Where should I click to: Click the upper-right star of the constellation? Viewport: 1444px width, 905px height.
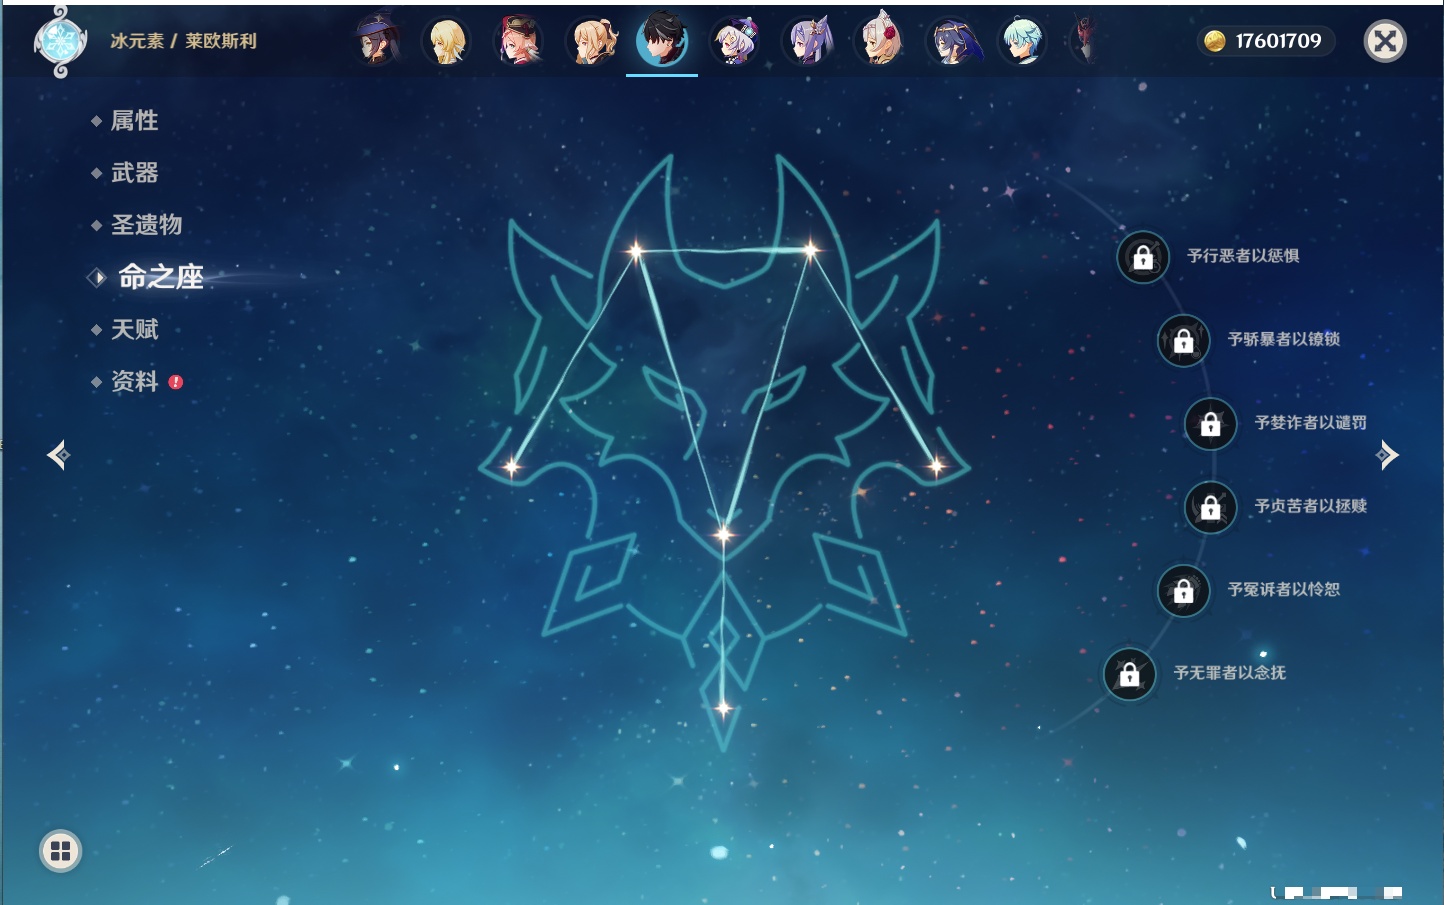point(810,249)
